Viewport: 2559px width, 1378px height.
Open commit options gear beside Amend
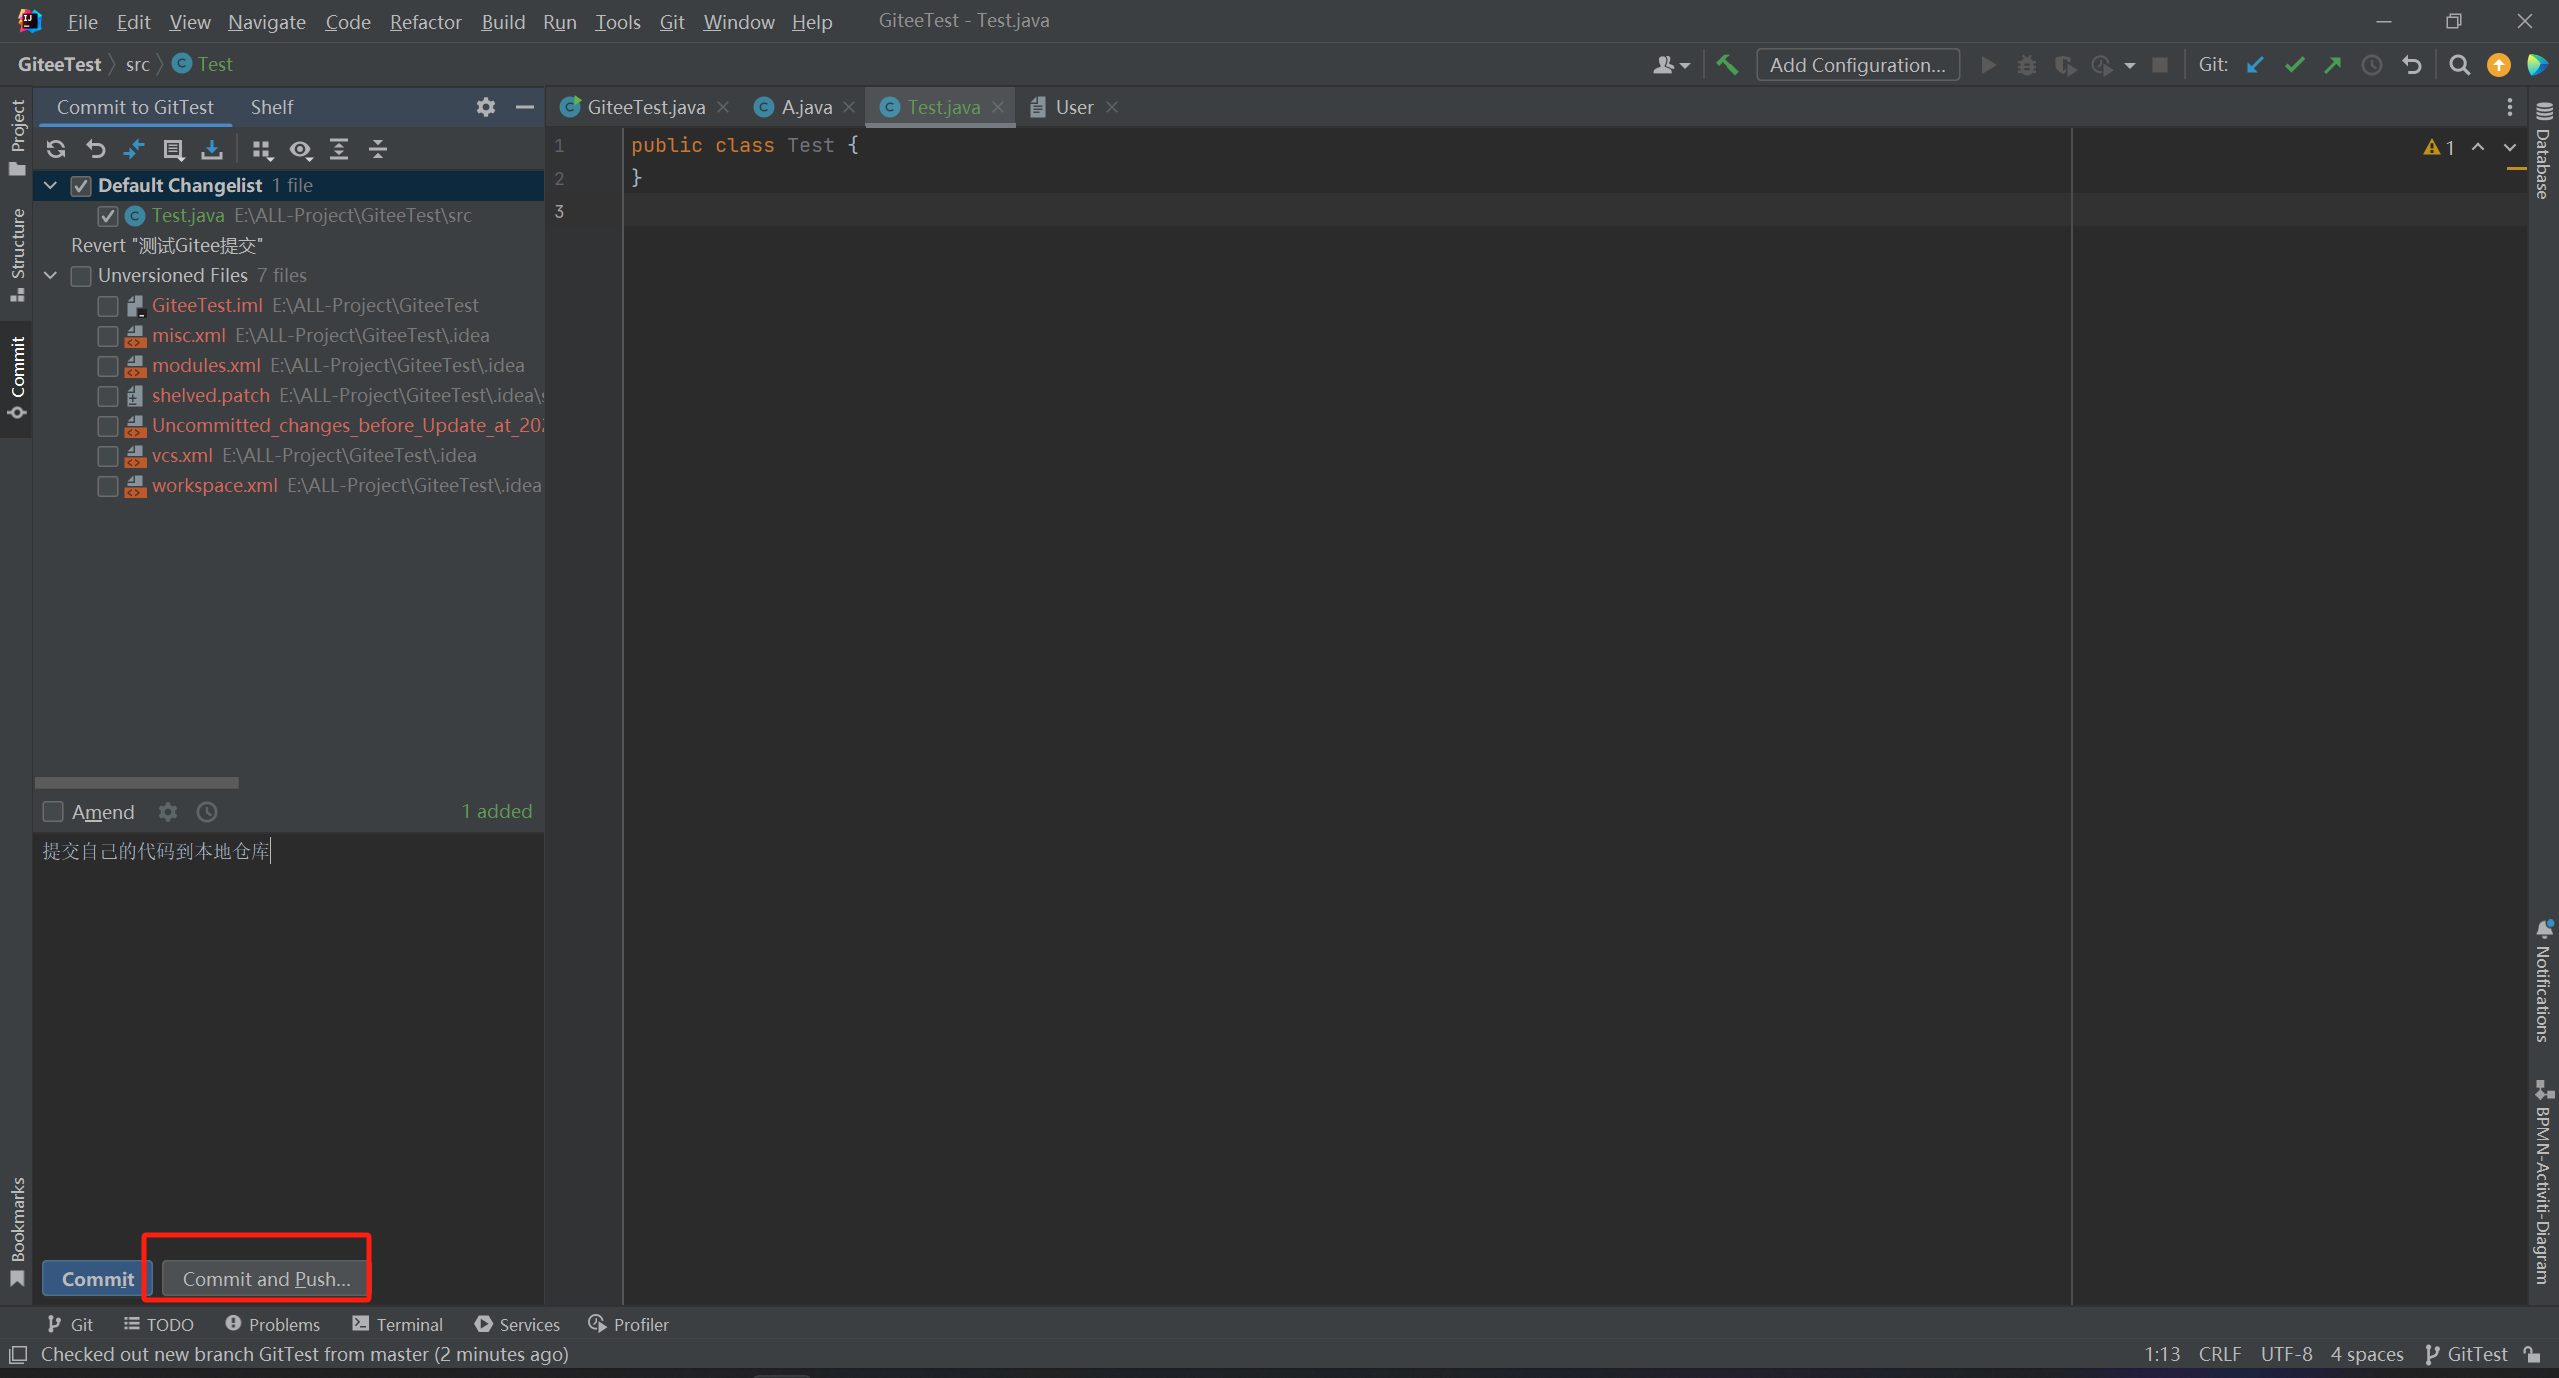tap(168, 812)
